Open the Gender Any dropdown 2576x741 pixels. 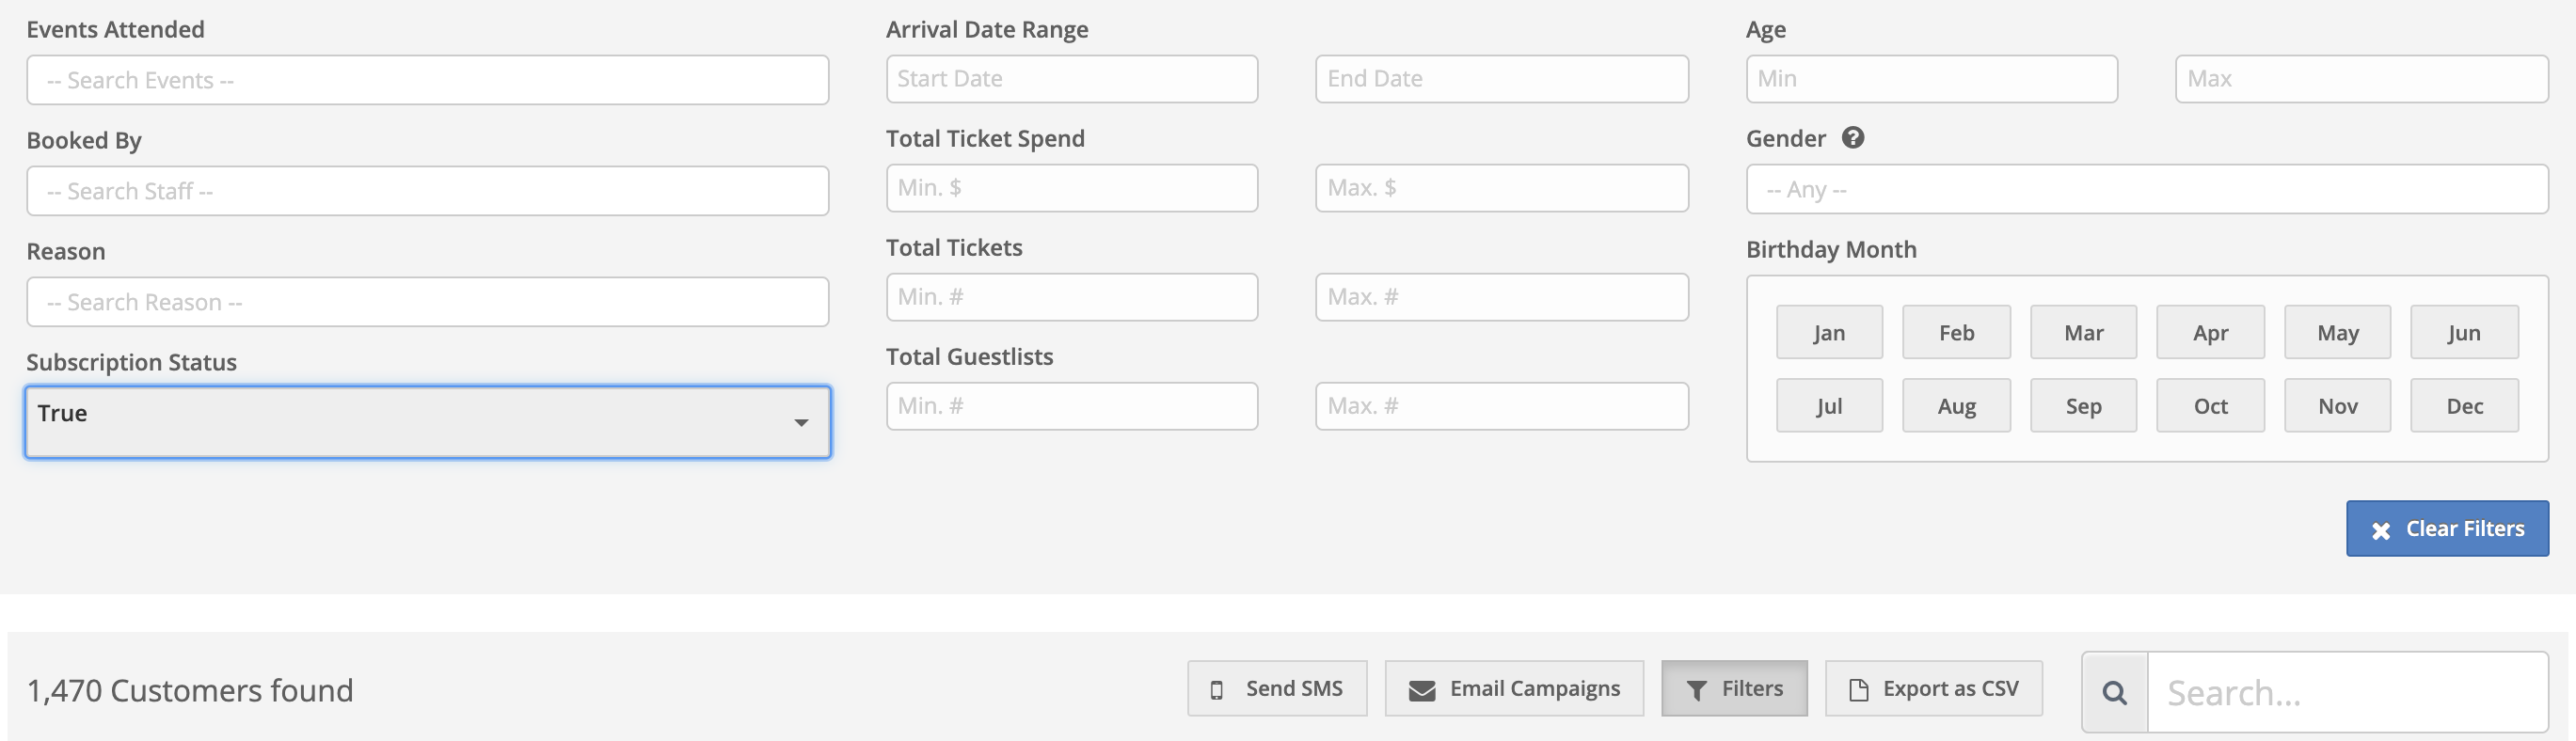click(2147, 189)
